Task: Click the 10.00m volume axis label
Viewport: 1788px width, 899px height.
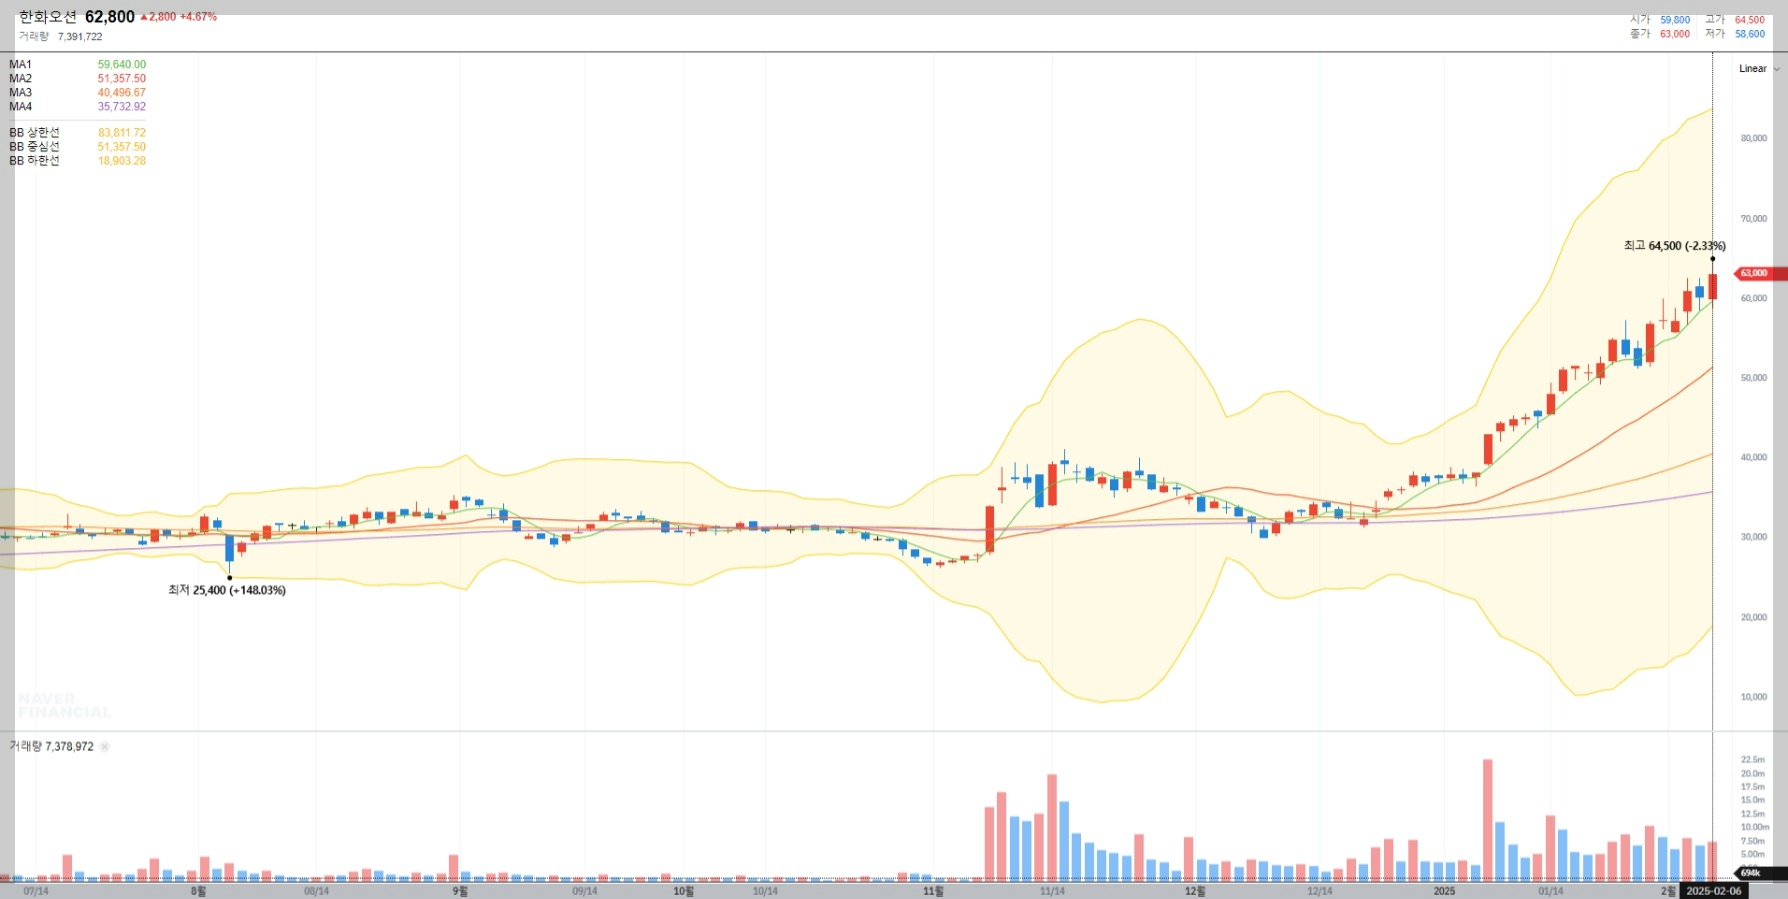Action: coord(1755,827)
